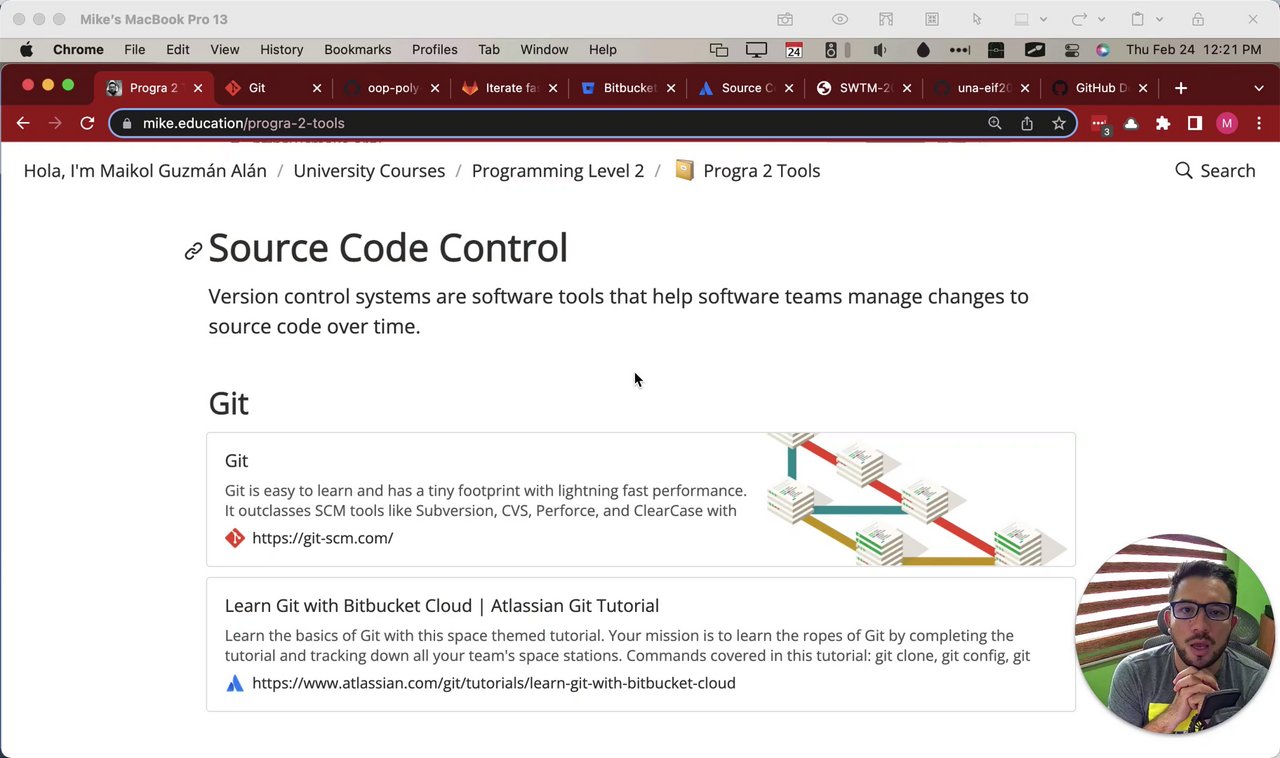Viewport: 1280px width, 758px height.
Task: Open the History menu
Action: [x=282, y=49]
